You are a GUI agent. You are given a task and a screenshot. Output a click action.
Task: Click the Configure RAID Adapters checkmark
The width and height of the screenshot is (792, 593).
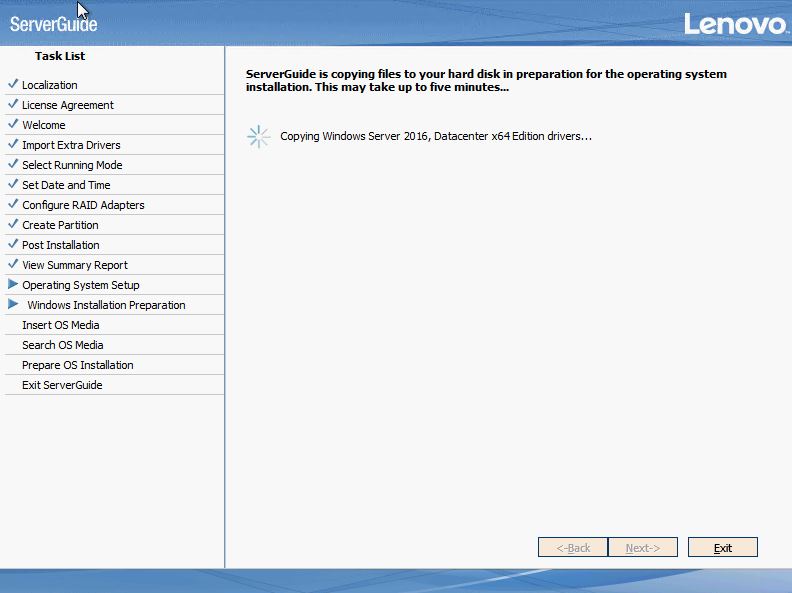coord(13,204)
